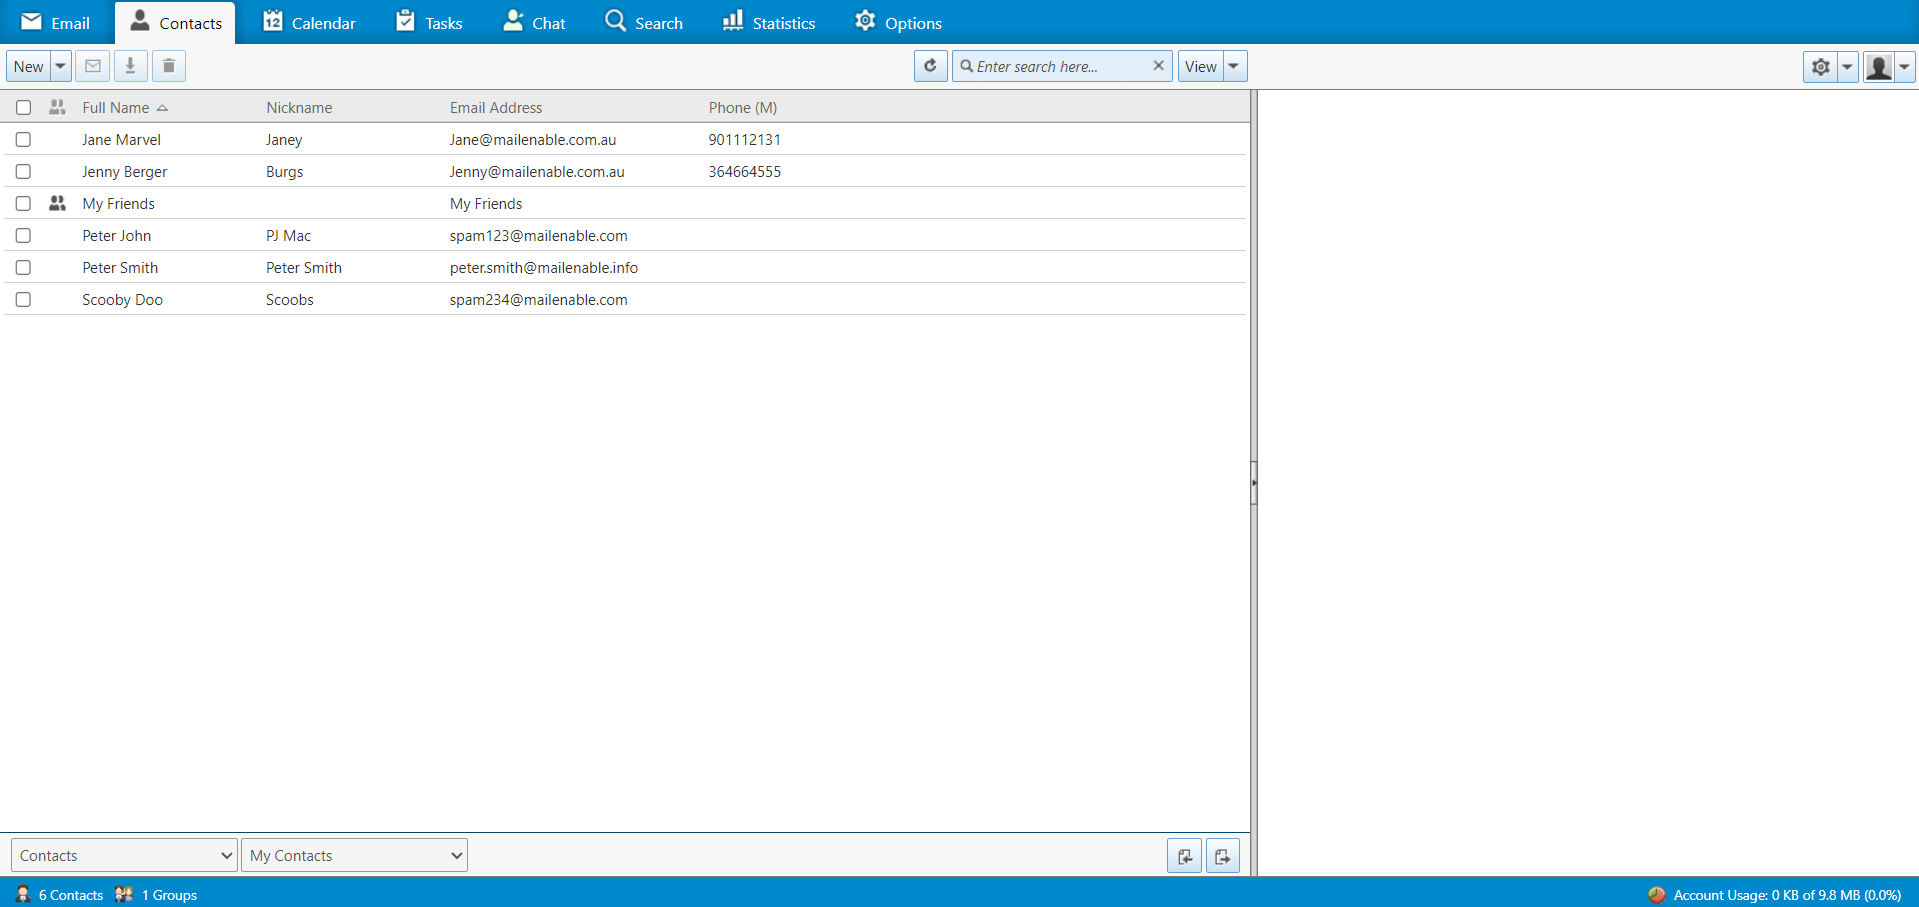Image resolution: width=1919 pixels, height=907 pixels.
Task: Expand the New button dropdown arrow
Action: click(x=60, y=66)
